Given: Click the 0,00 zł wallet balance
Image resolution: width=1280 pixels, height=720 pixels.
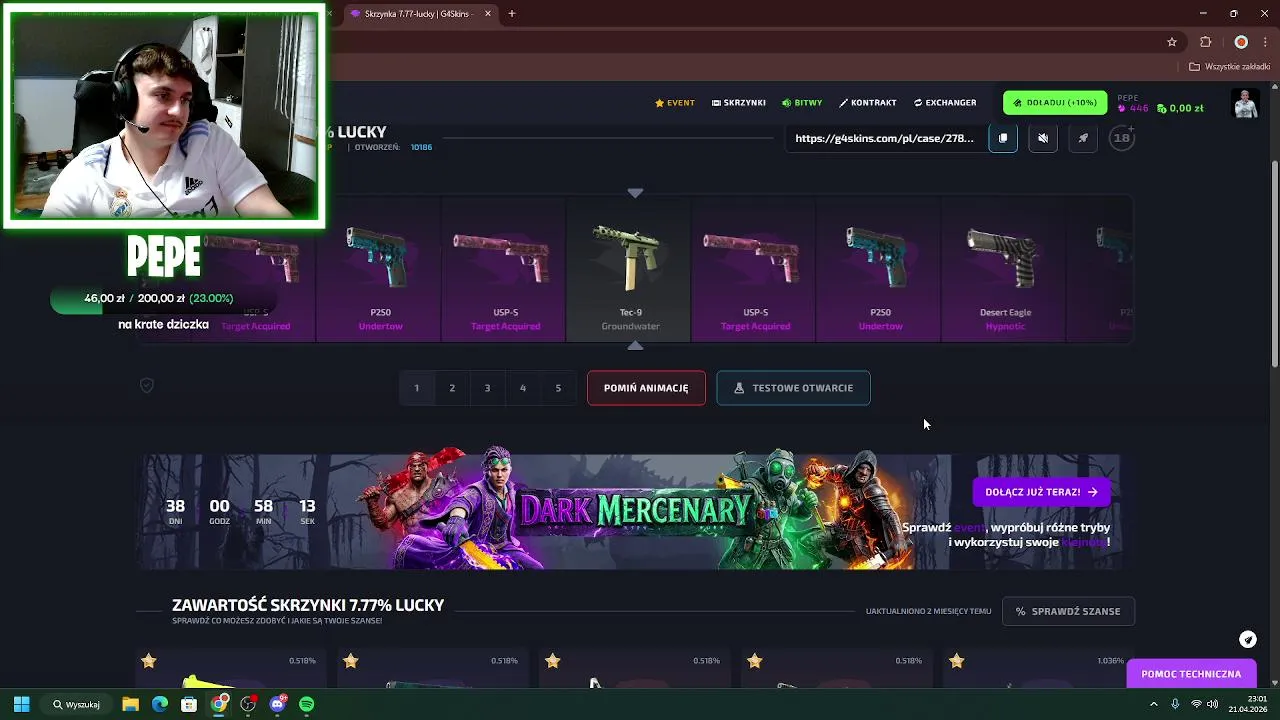Looking at the screenshot, I should (1180, 108).
